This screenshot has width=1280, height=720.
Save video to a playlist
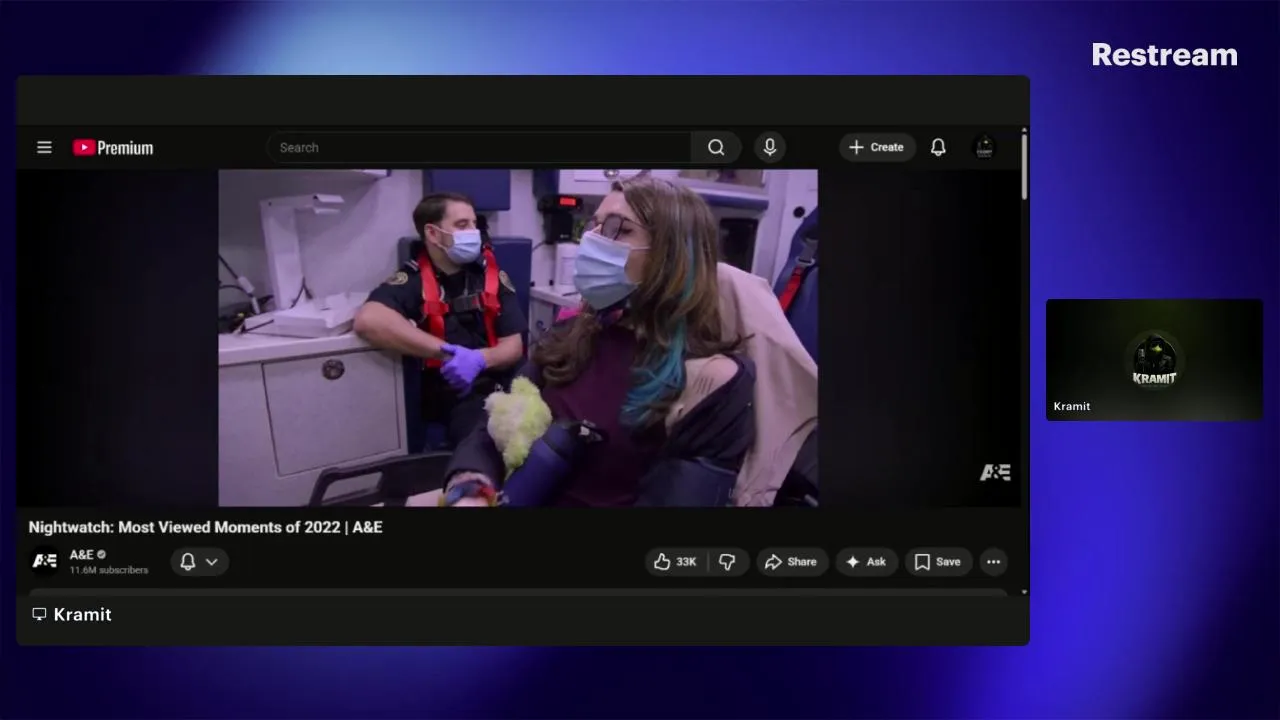coord(938,562)
